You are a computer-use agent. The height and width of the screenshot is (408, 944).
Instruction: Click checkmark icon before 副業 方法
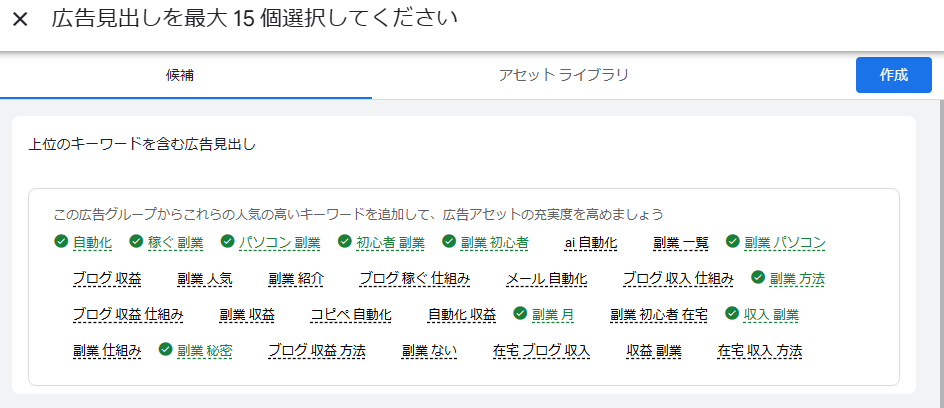tap(758, 278)
